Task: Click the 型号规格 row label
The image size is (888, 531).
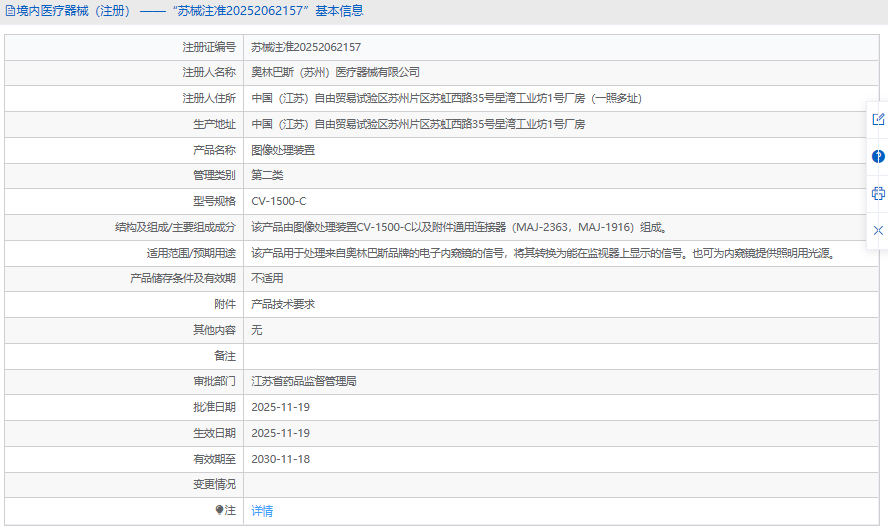Action: (214, 201)
